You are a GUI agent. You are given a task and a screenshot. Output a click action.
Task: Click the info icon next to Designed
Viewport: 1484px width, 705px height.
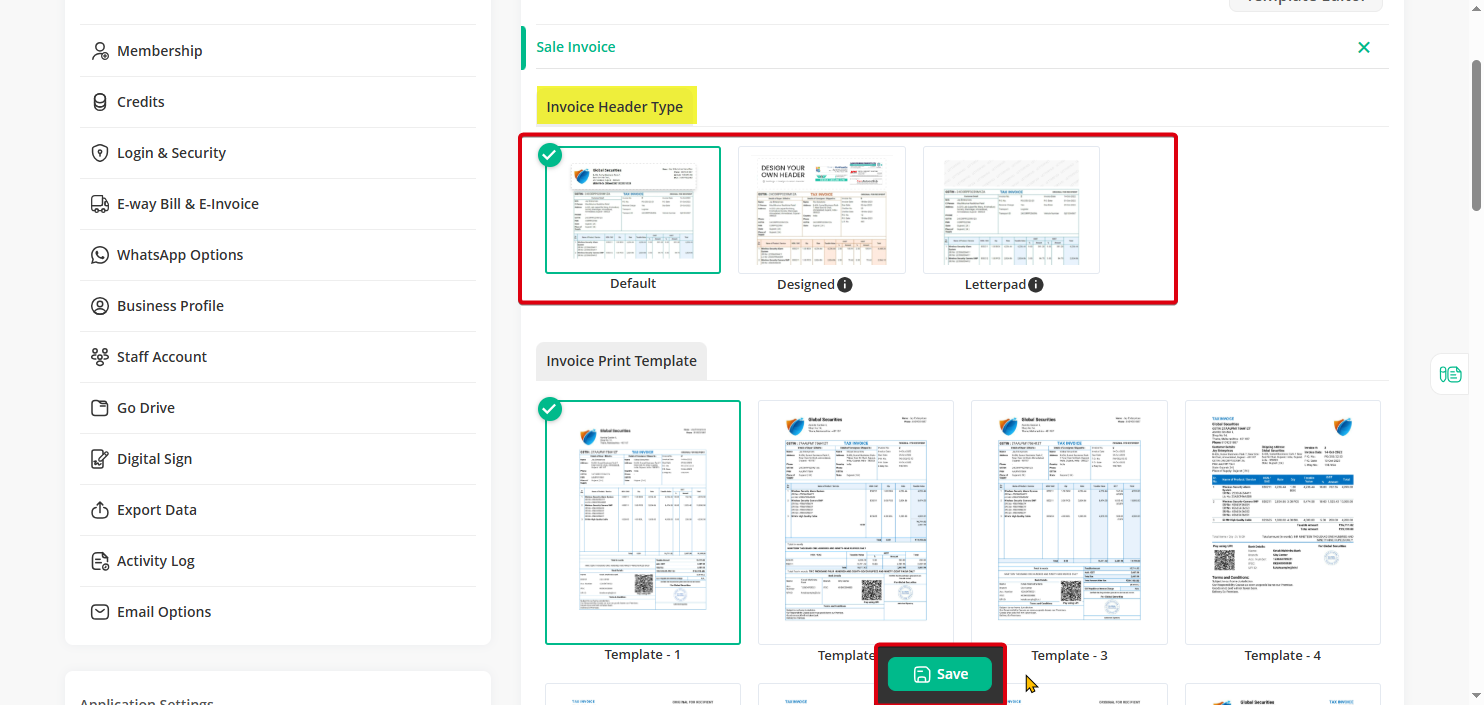845,285
